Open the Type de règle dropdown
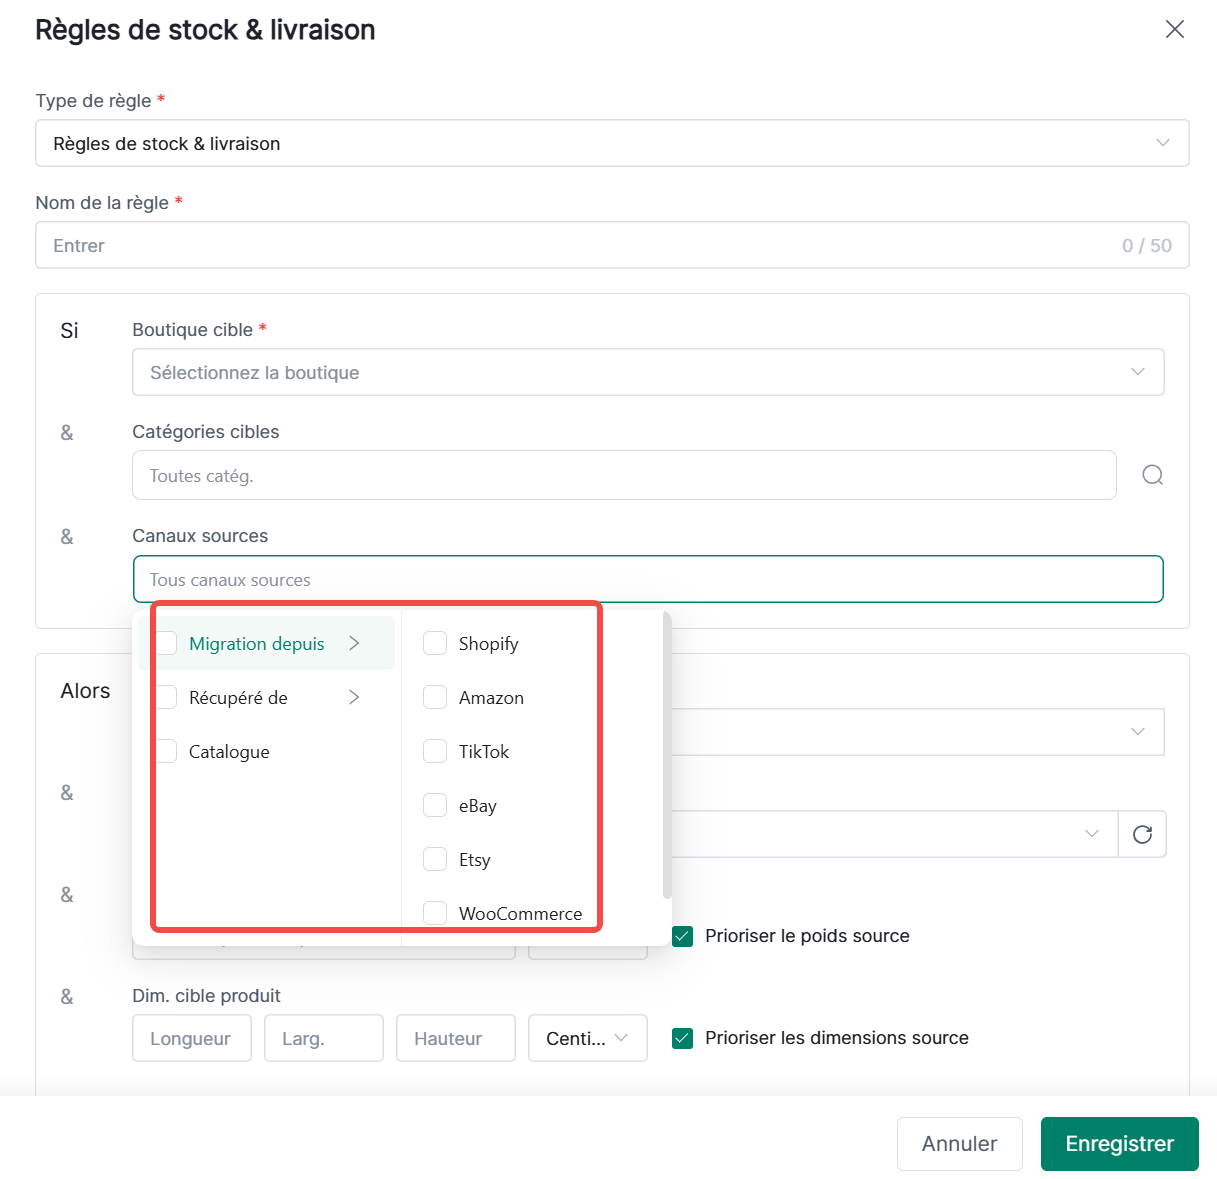Image resolution: width=1217 pixels, height=1179 pixels. (612, 143)
